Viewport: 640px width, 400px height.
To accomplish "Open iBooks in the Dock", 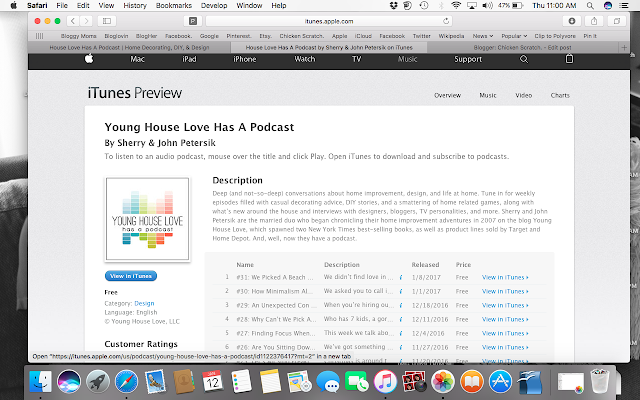I will coord(472,382).
